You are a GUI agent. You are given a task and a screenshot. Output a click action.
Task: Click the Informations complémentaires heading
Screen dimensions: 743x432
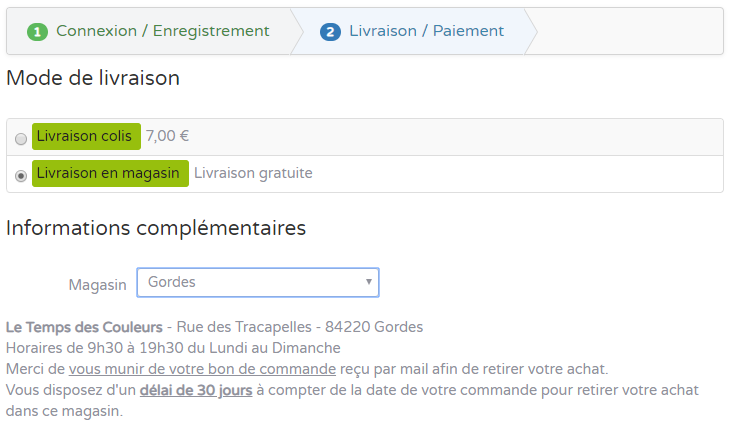pyautogui.click(x=156, y=228)
